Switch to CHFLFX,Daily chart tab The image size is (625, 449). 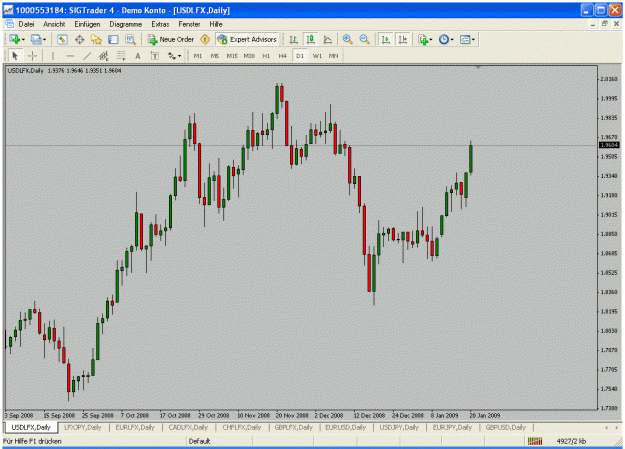[x=242, y=427]
